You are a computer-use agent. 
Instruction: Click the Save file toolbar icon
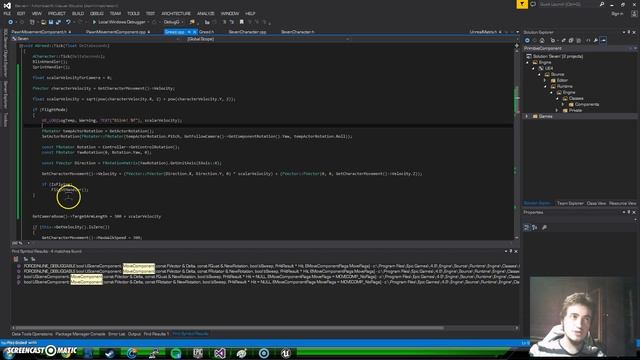pyautogui.click(x=51, y=22)
